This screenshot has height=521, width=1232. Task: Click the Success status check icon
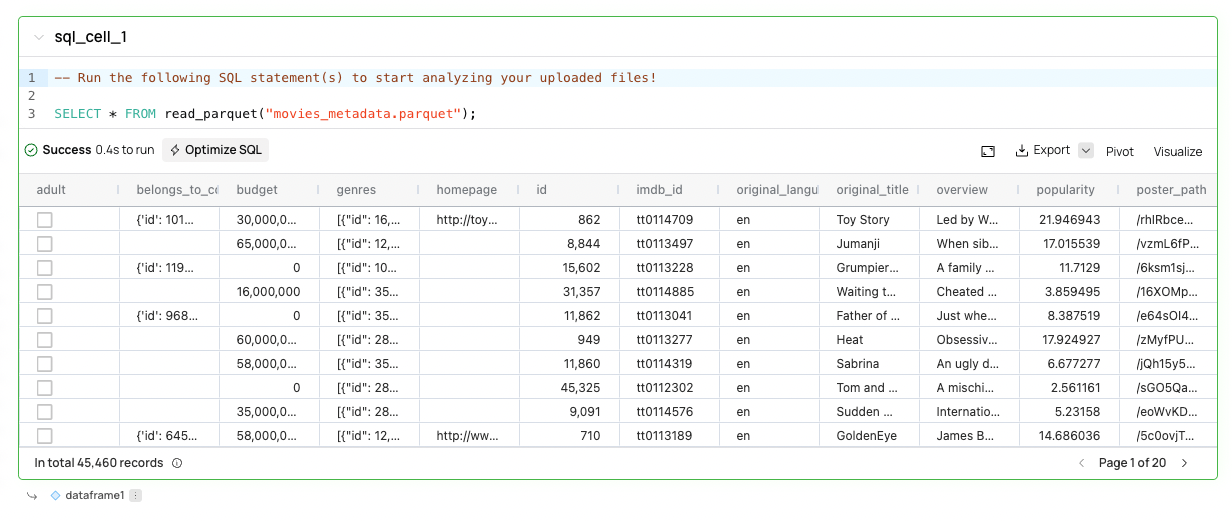click(31, 150)
